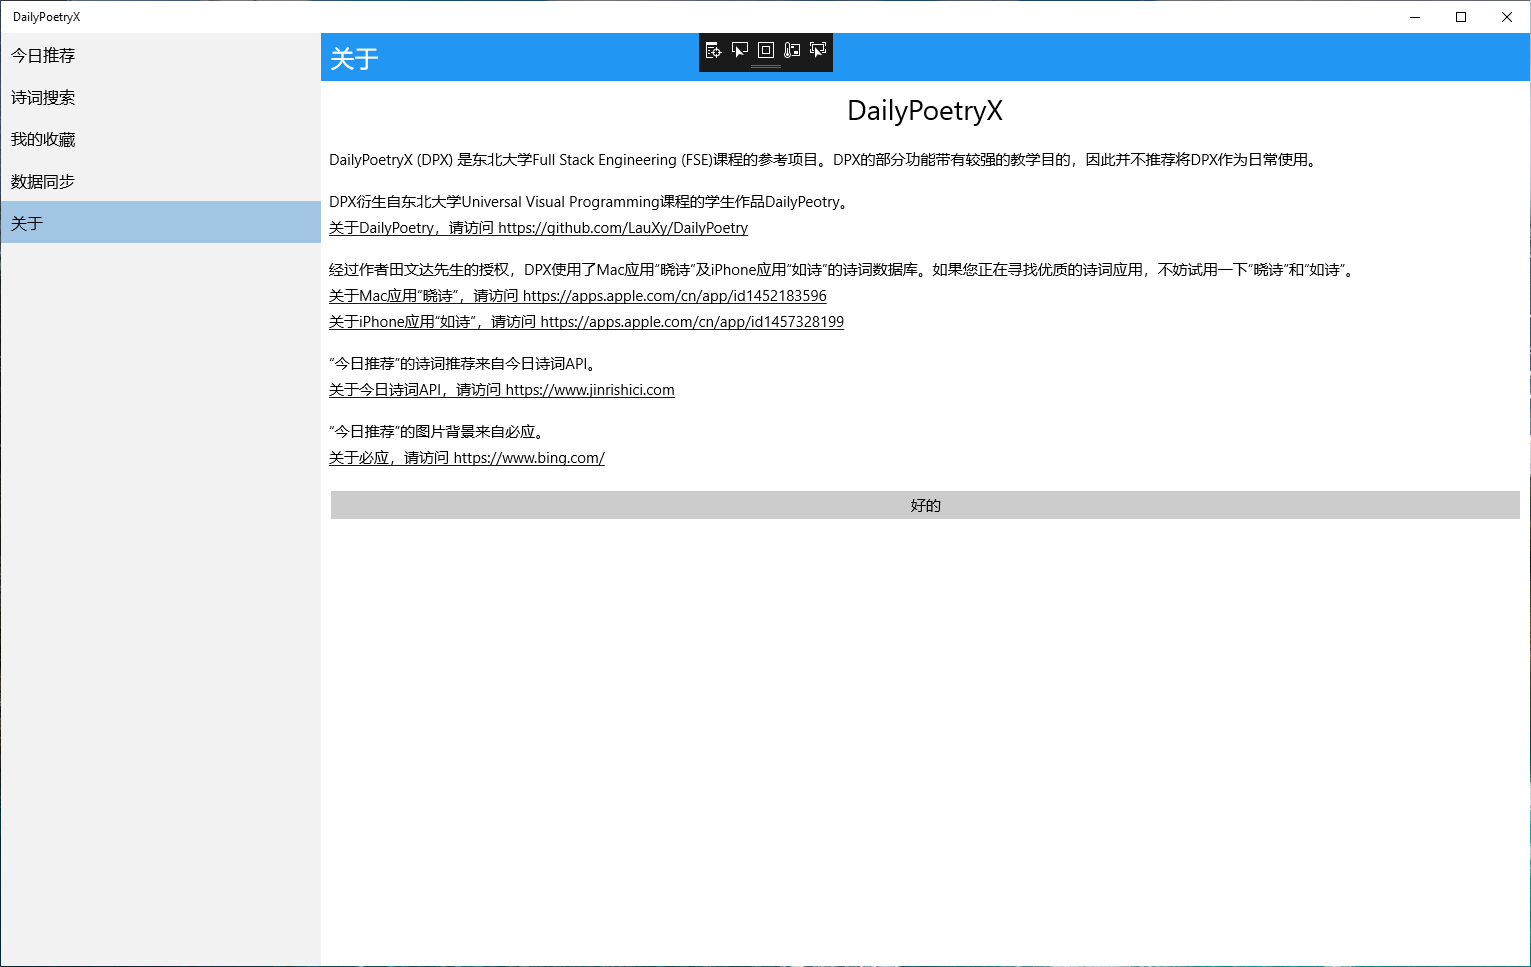
Task: Click the thermometer icon in debug toolbar
Action: pyautogui.click(x=792, y=50)
